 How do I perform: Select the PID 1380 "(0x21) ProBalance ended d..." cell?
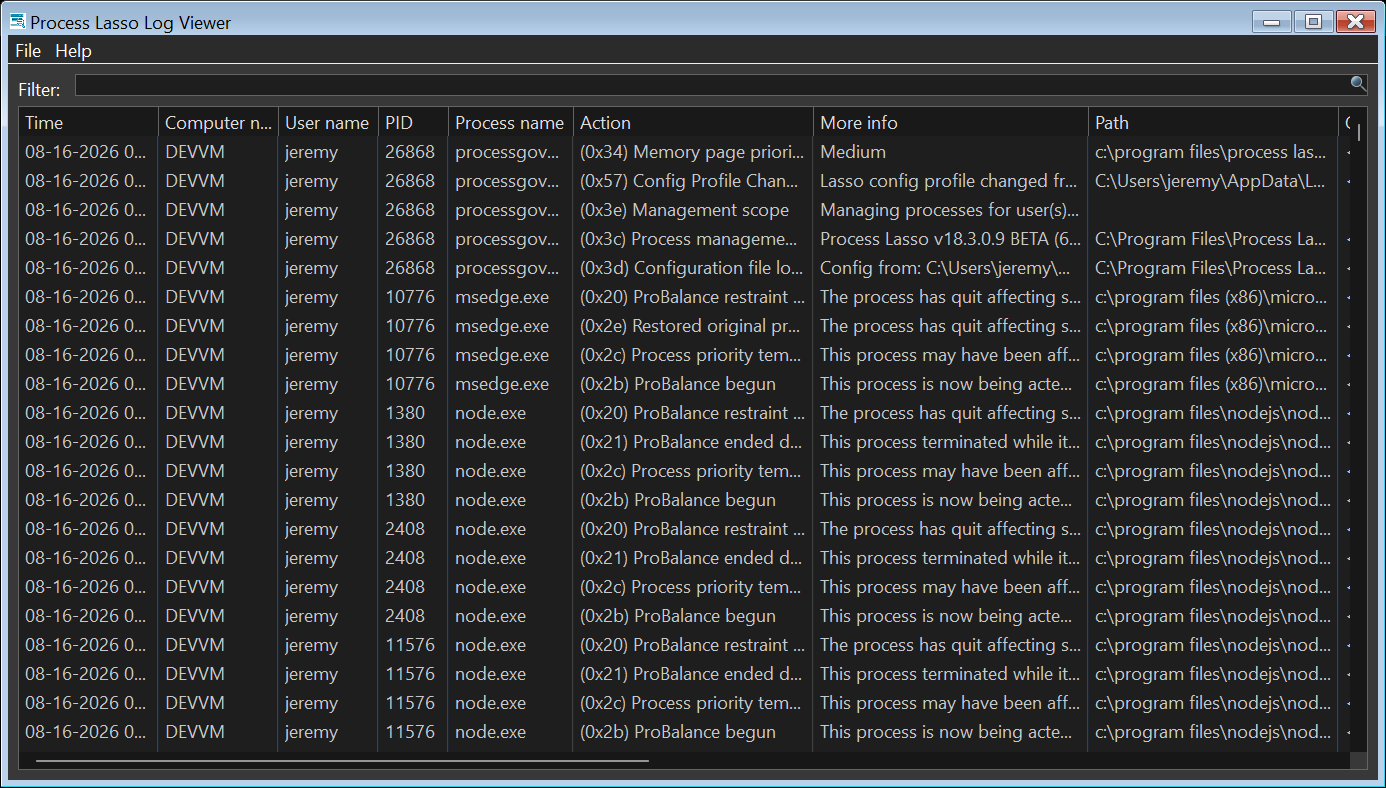click(691, 442)
